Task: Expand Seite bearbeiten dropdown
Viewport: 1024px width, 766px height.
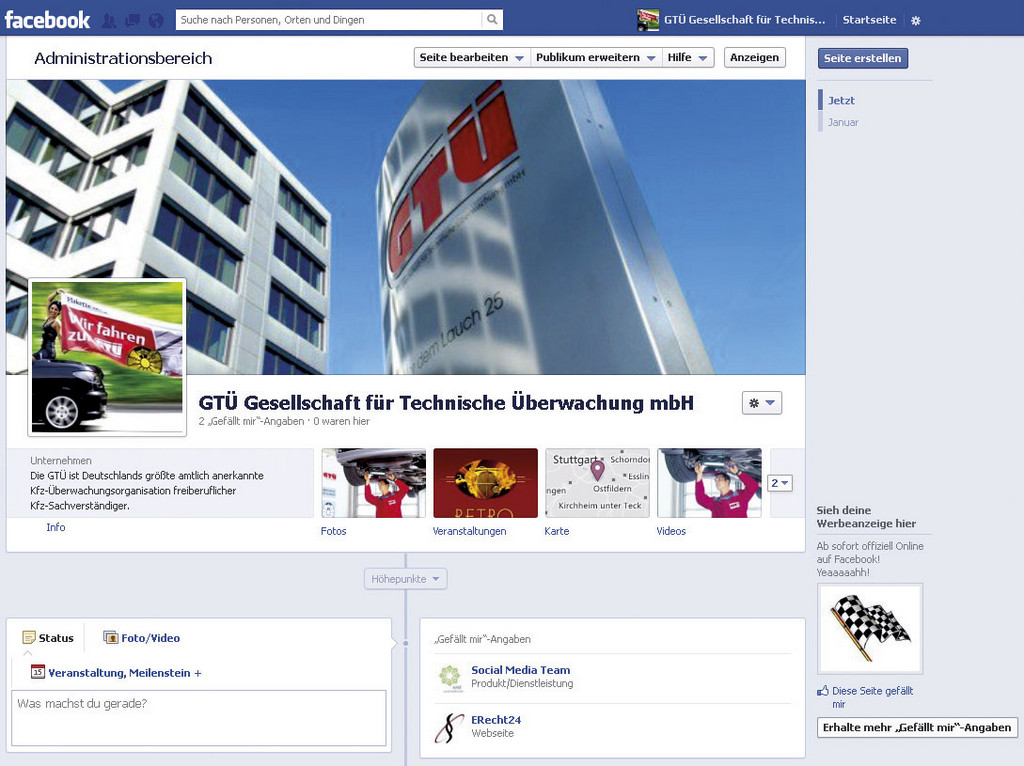Action: [x=472, y=57]
